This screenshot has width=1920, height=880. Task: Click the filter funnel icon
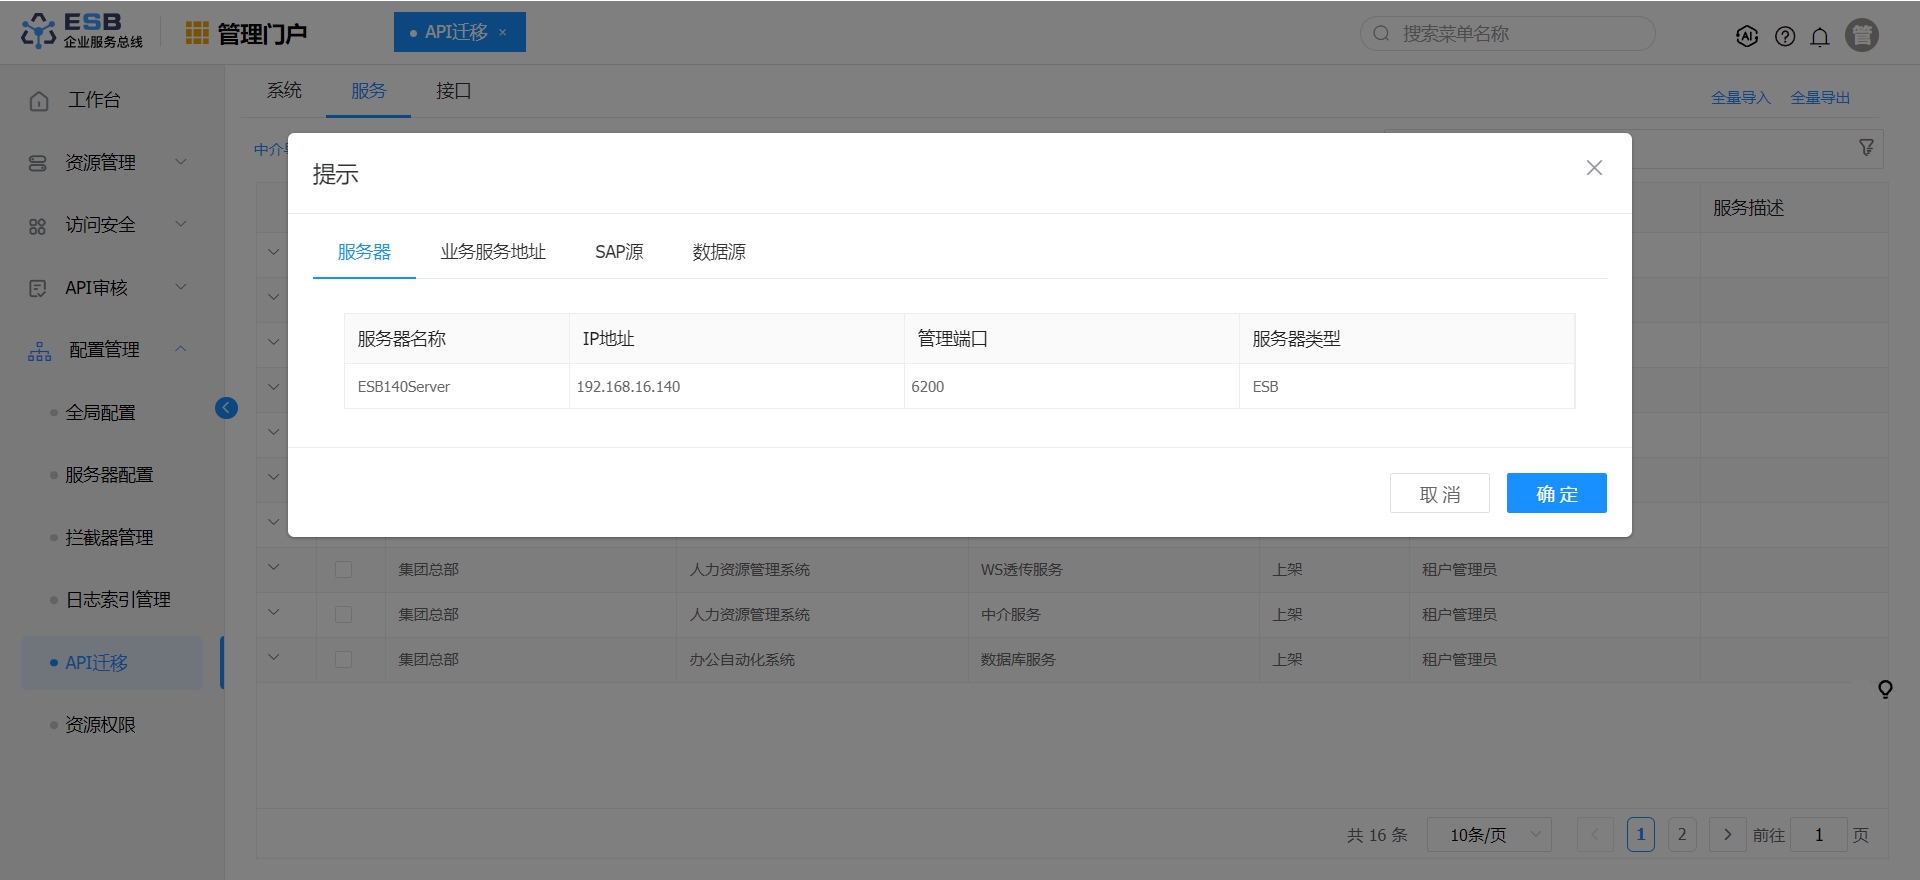click(1866, 148)
